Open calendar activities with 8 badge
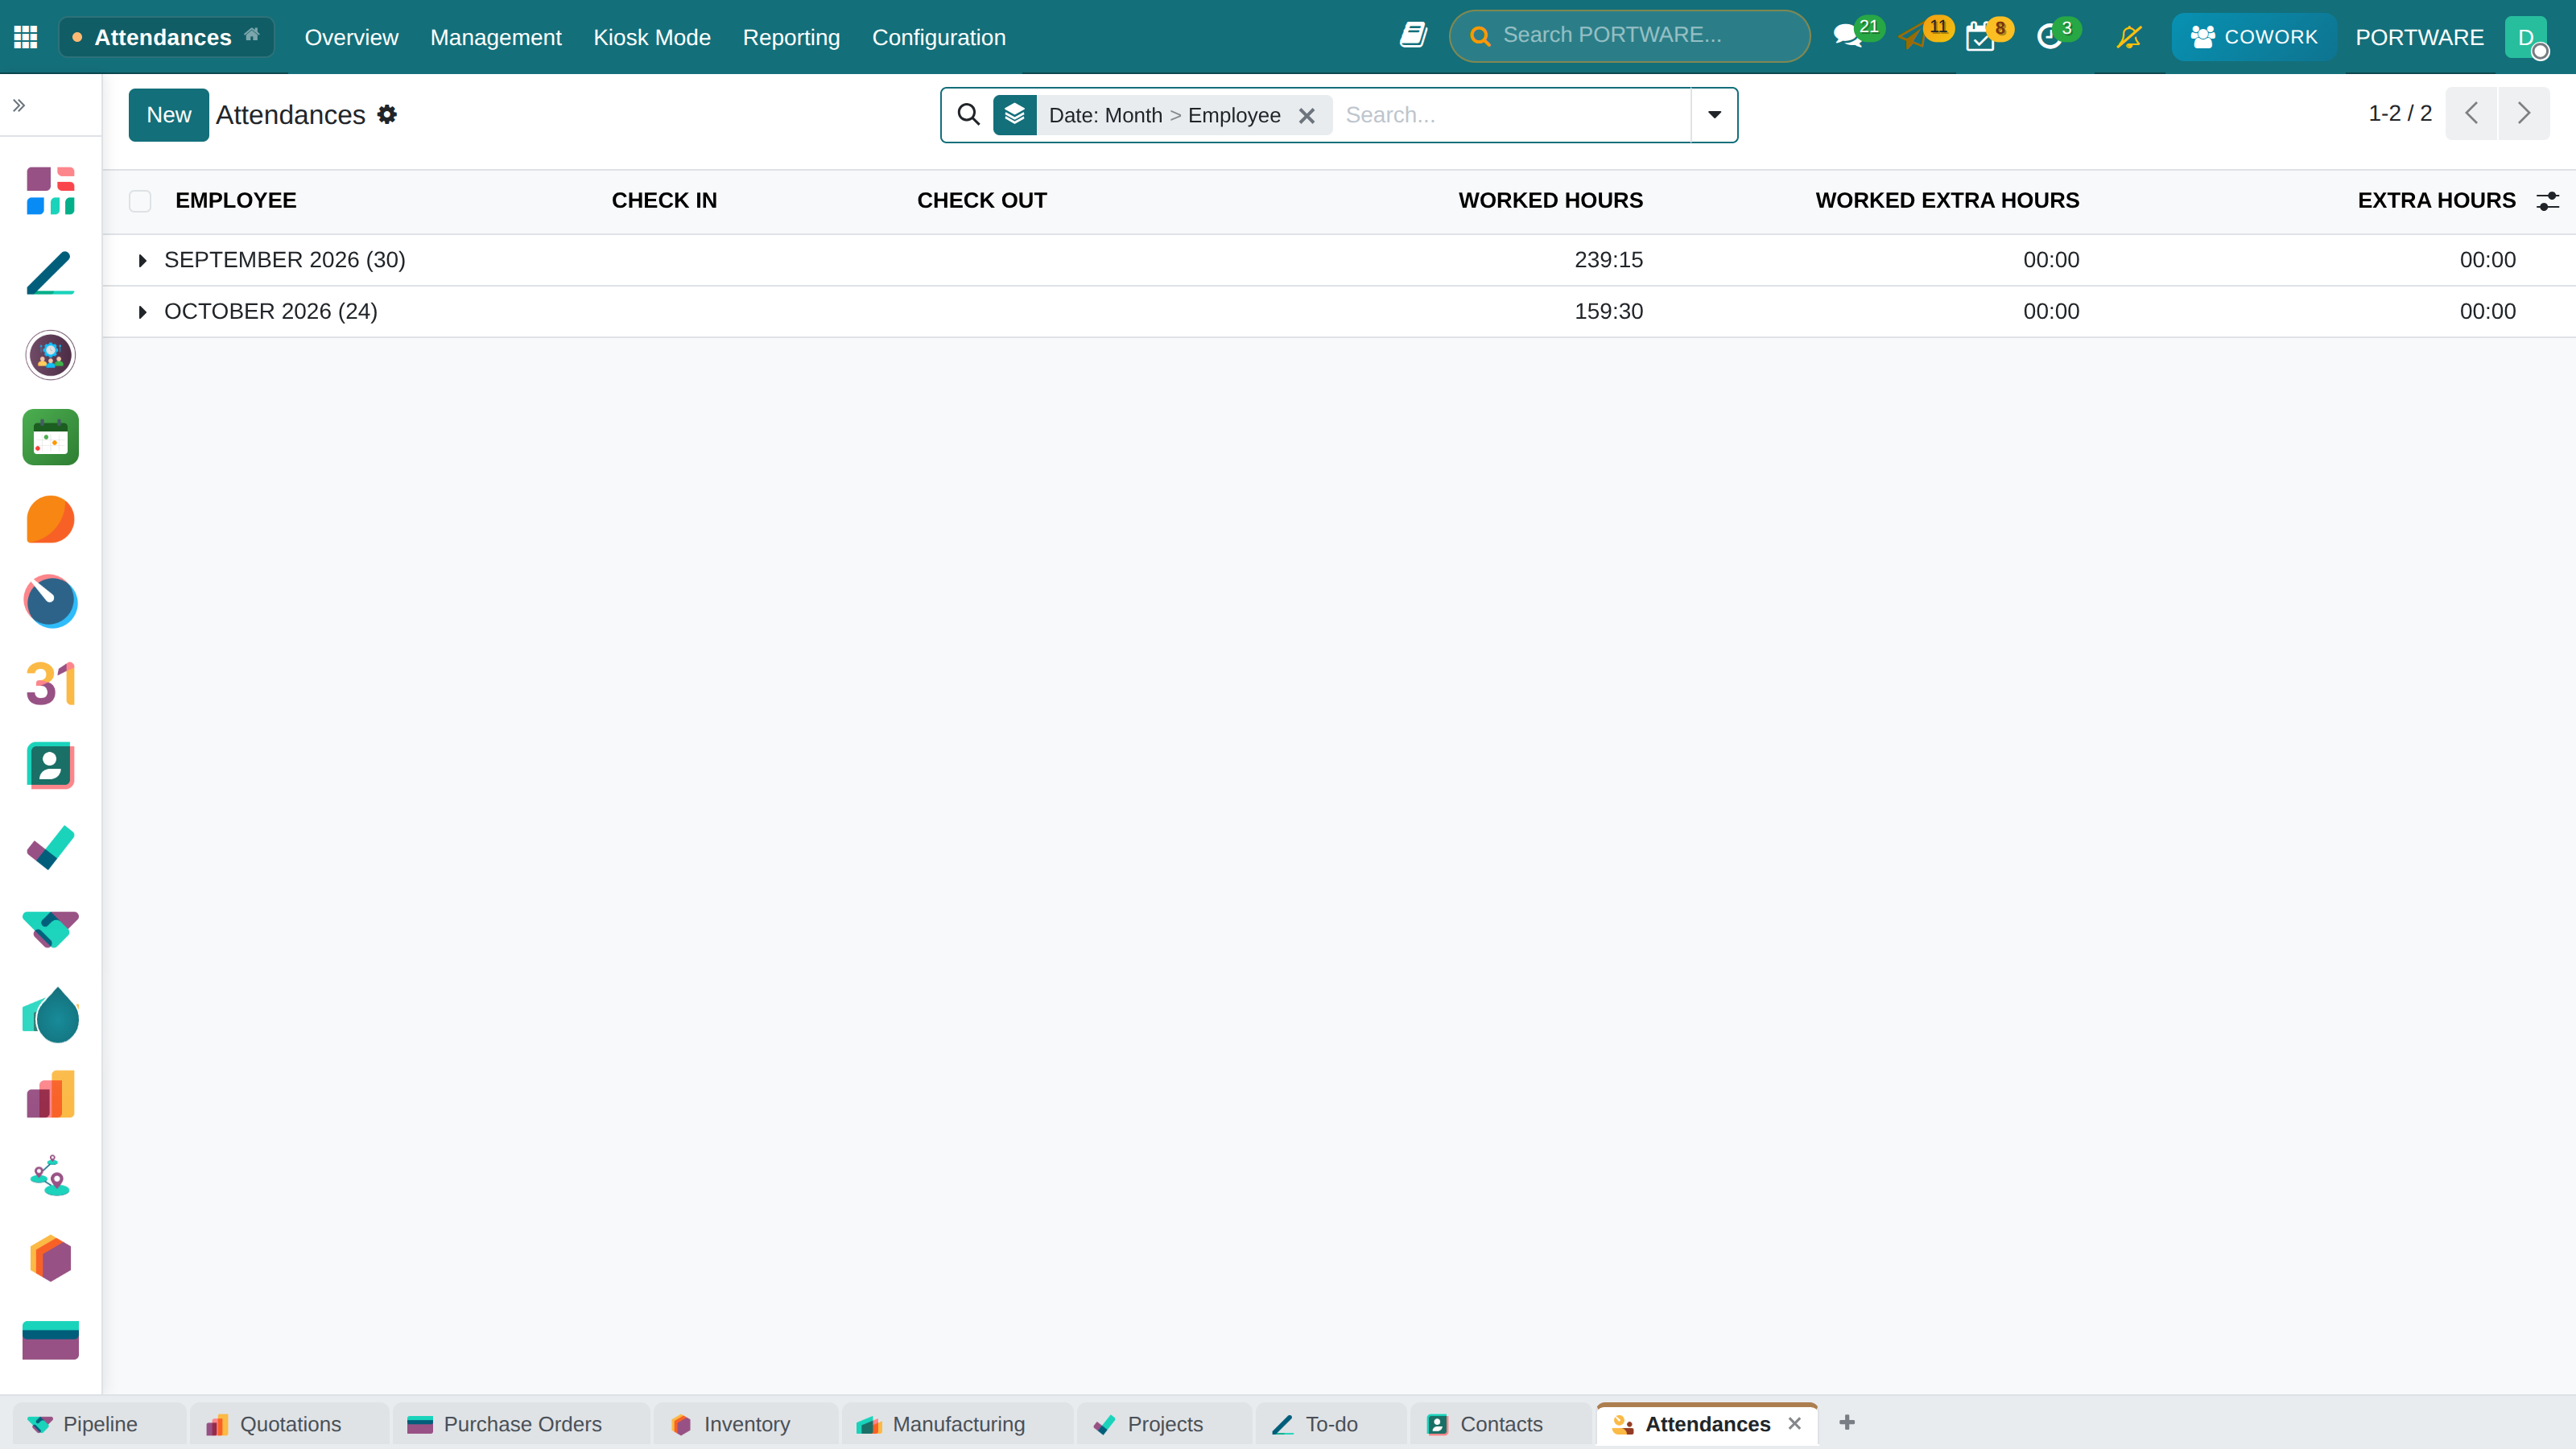This screenshot has width=2576, height=1449. point(1989,35)
